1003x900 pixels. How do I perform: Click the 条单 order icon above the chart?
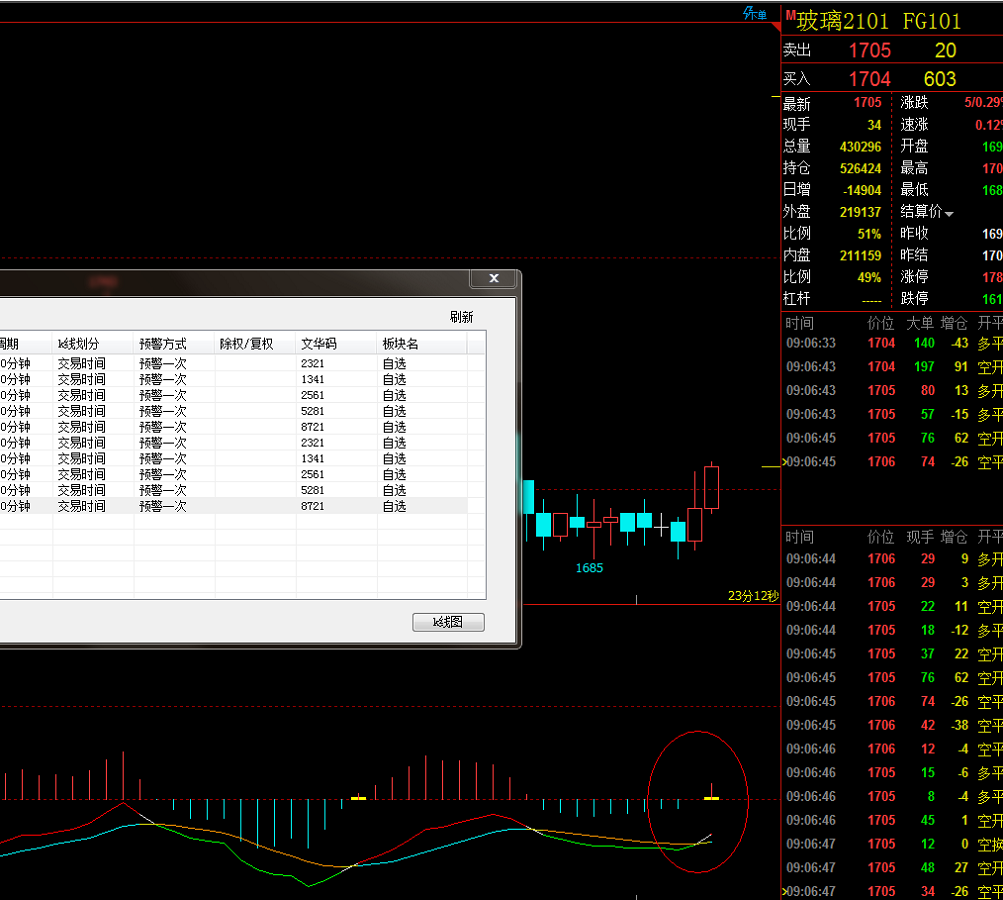pyautogui.click(x=755, y=13)
